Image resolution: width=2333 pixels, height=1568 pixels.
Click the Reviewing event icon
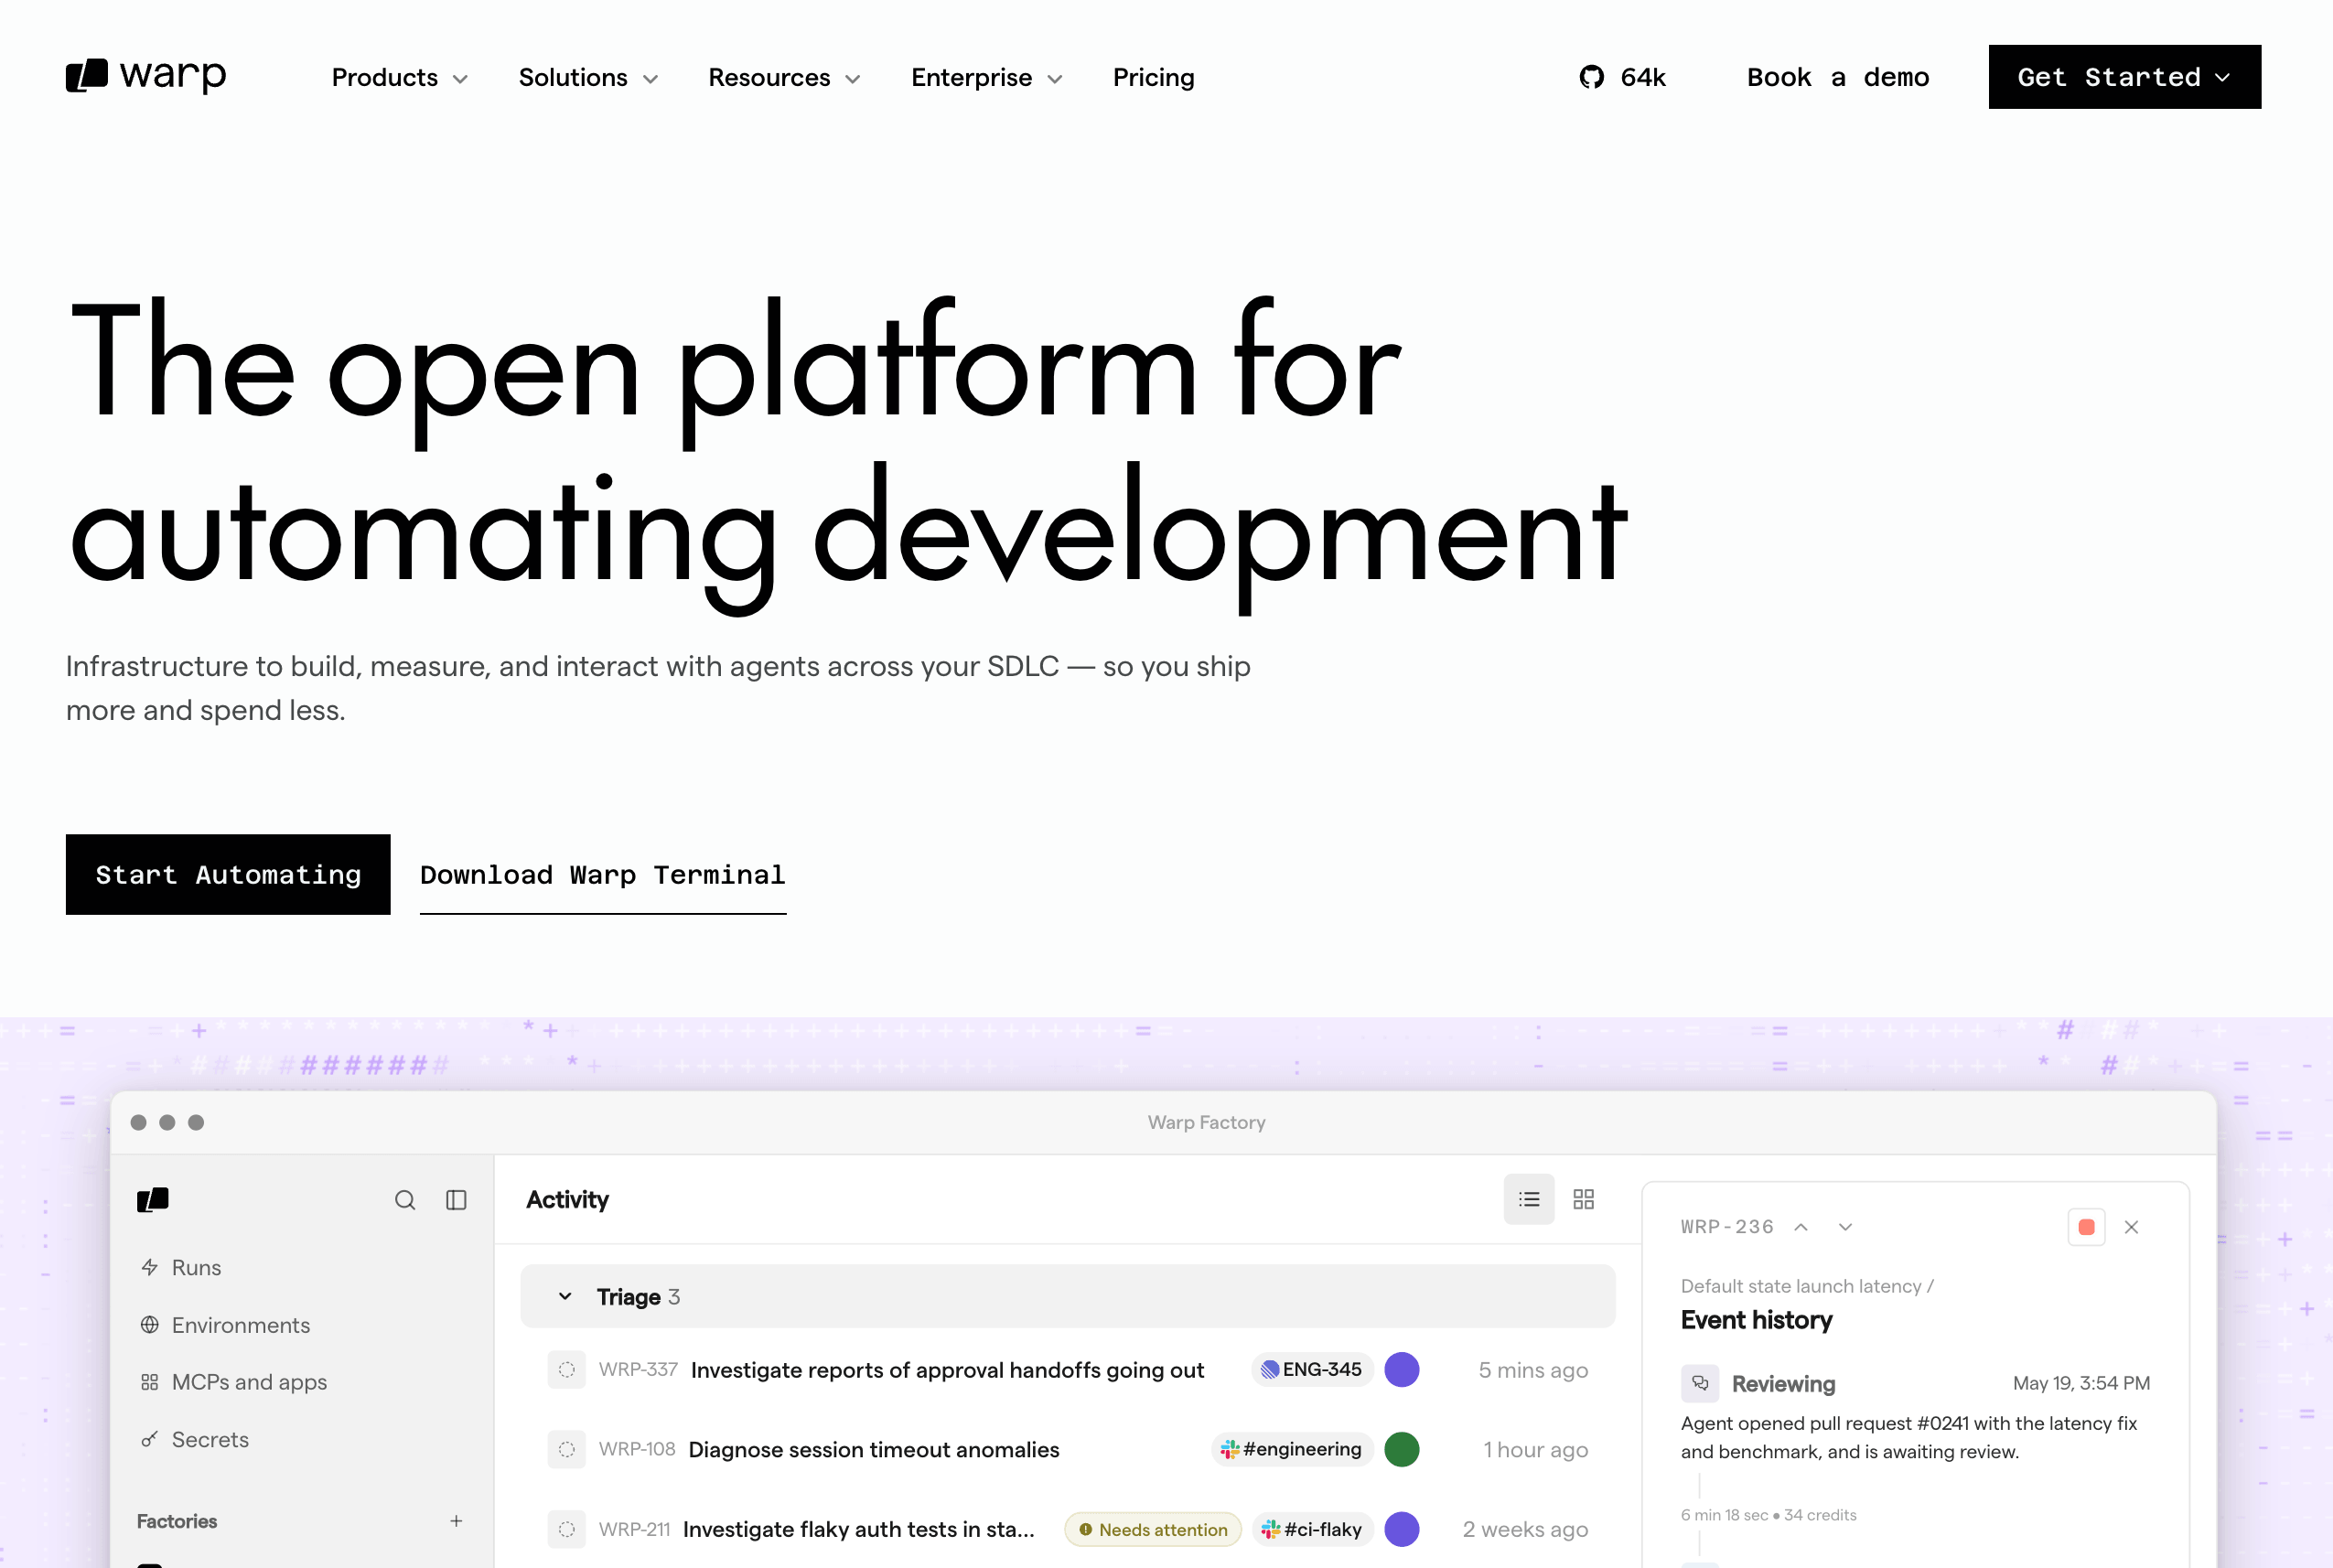click(x=1700, y=1384)
